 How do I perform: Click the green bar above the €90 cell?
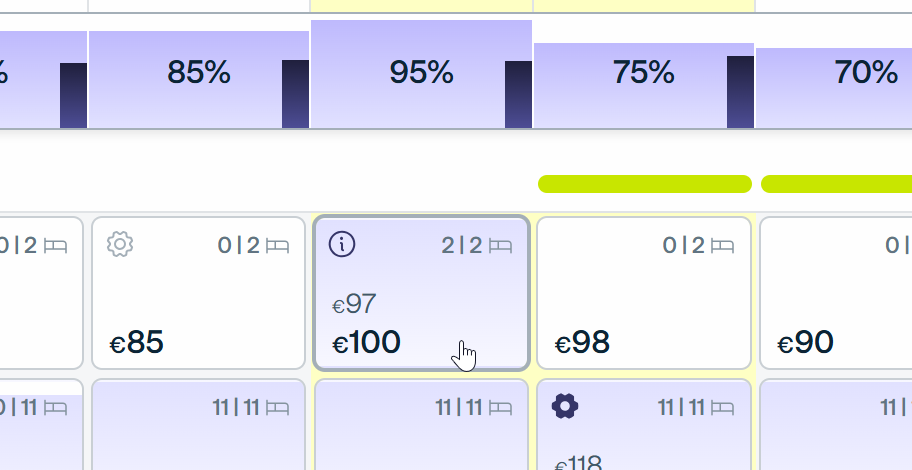point(836,184)
